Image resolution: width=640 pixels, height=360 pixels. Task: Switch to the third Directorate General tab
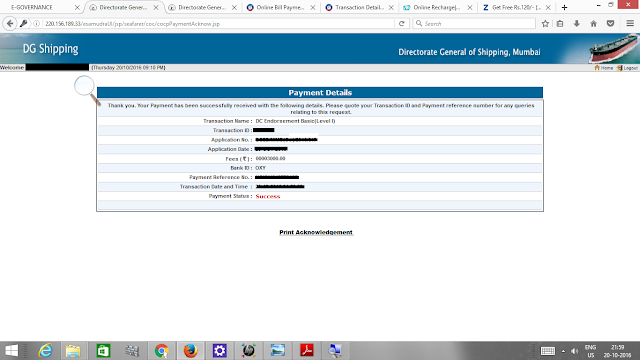click(x=202, y=7)
